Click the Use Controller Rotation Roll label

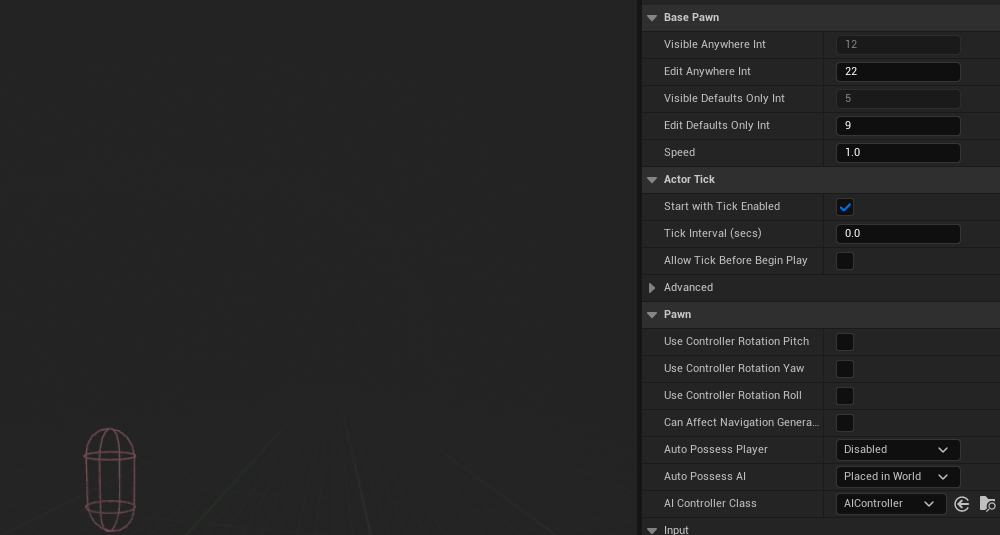click(x=733, y=396)
